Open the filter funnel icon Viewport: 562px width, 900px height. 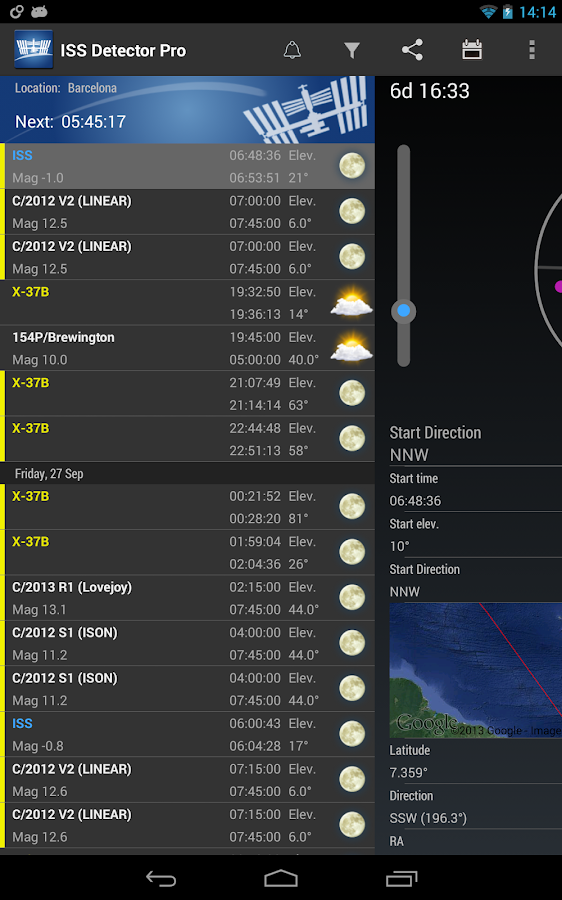[x=352, y=51]
